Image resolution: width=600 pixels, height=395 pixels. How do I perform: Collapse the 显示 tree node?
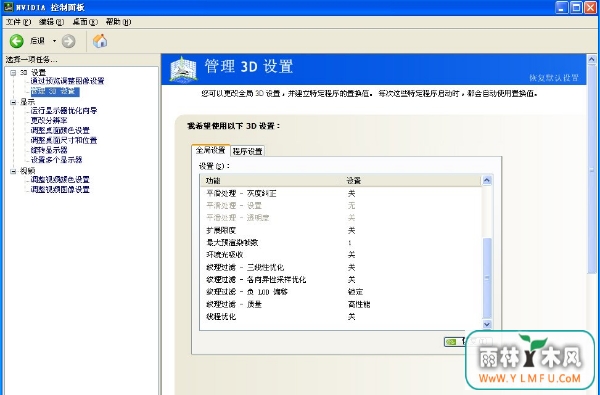pos(13,102)
